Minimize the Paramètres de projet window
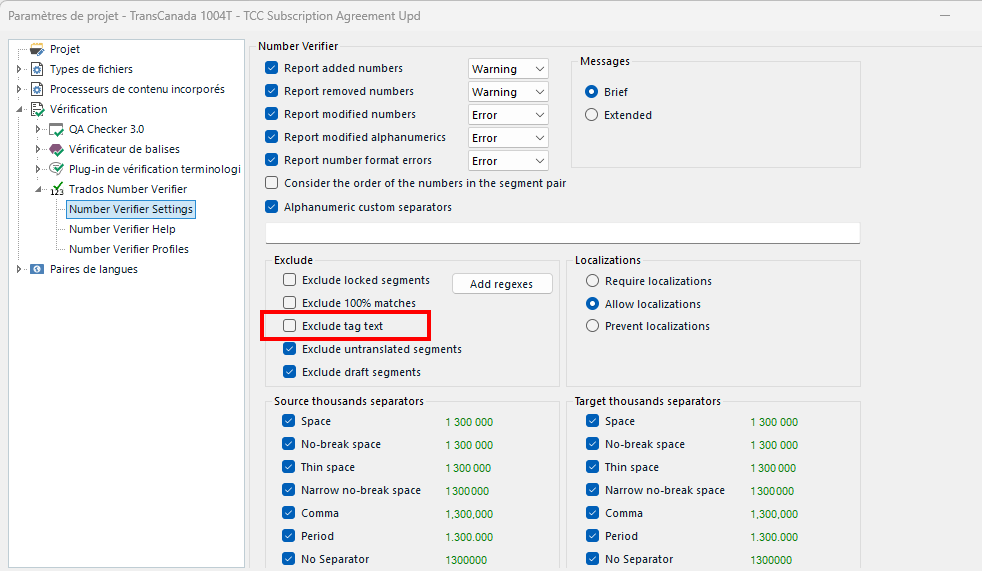The height and width of the screenshot is (571, 982). 945,16
